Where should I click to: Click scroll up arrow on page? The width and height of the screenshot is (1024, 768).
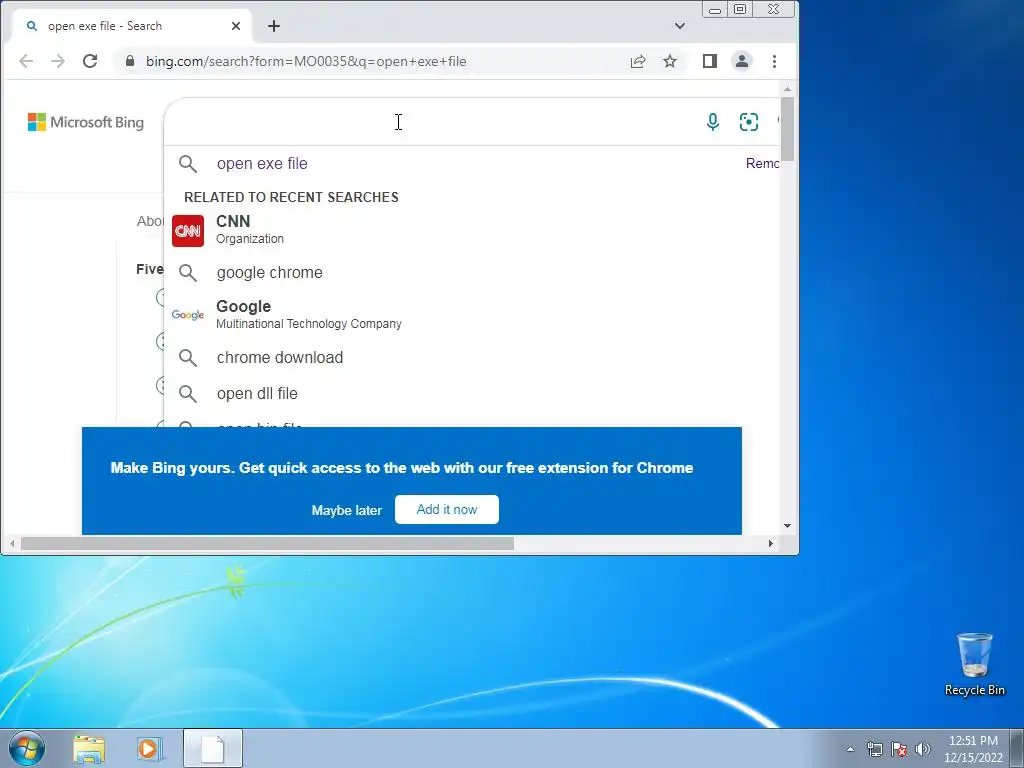point(787,89)
